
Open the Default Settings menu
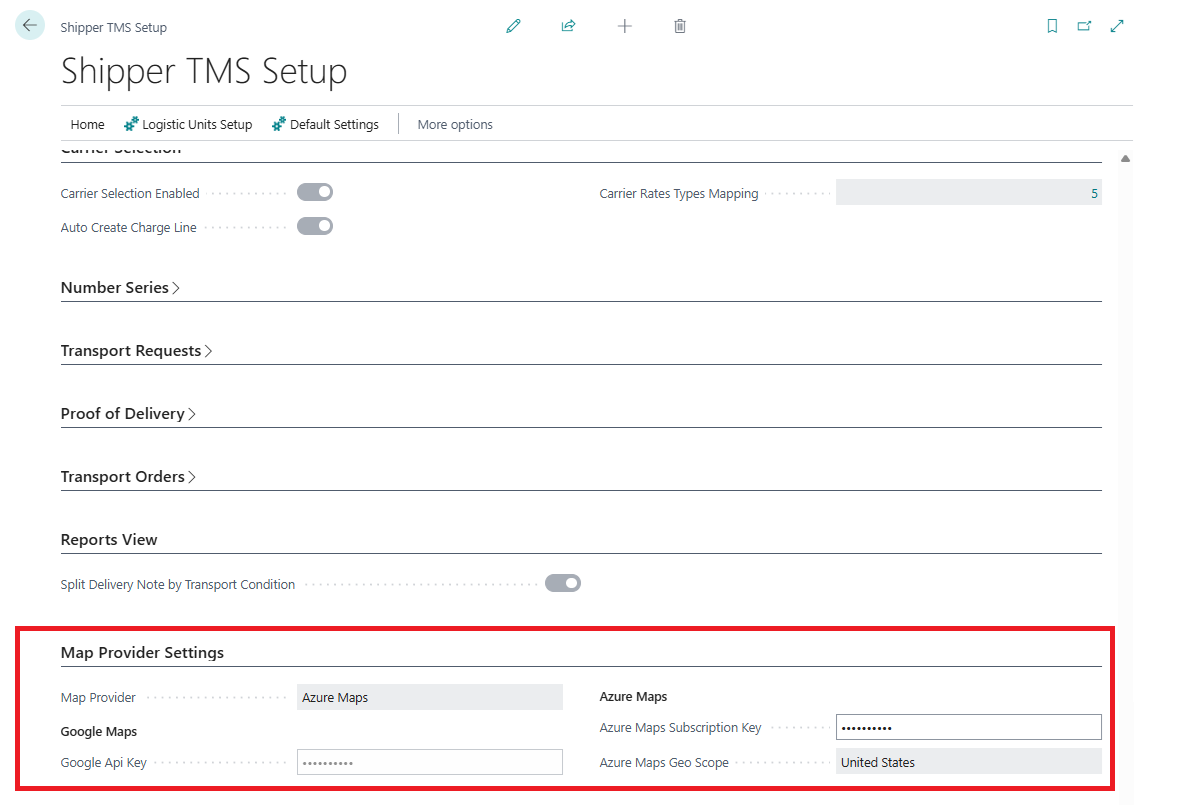point(325,124)
